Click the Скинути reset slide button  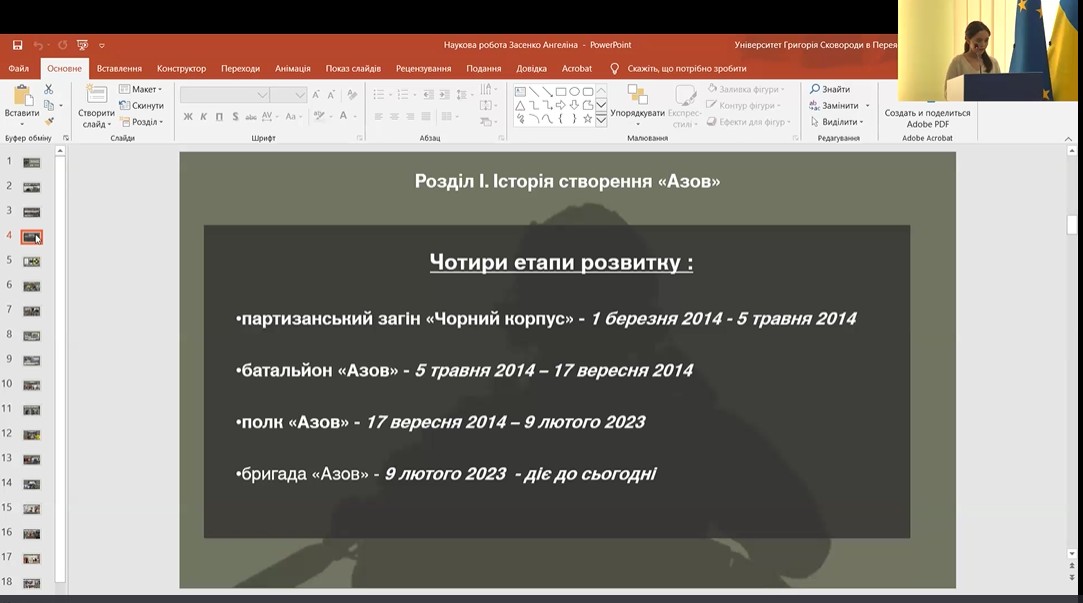[142, 106]
